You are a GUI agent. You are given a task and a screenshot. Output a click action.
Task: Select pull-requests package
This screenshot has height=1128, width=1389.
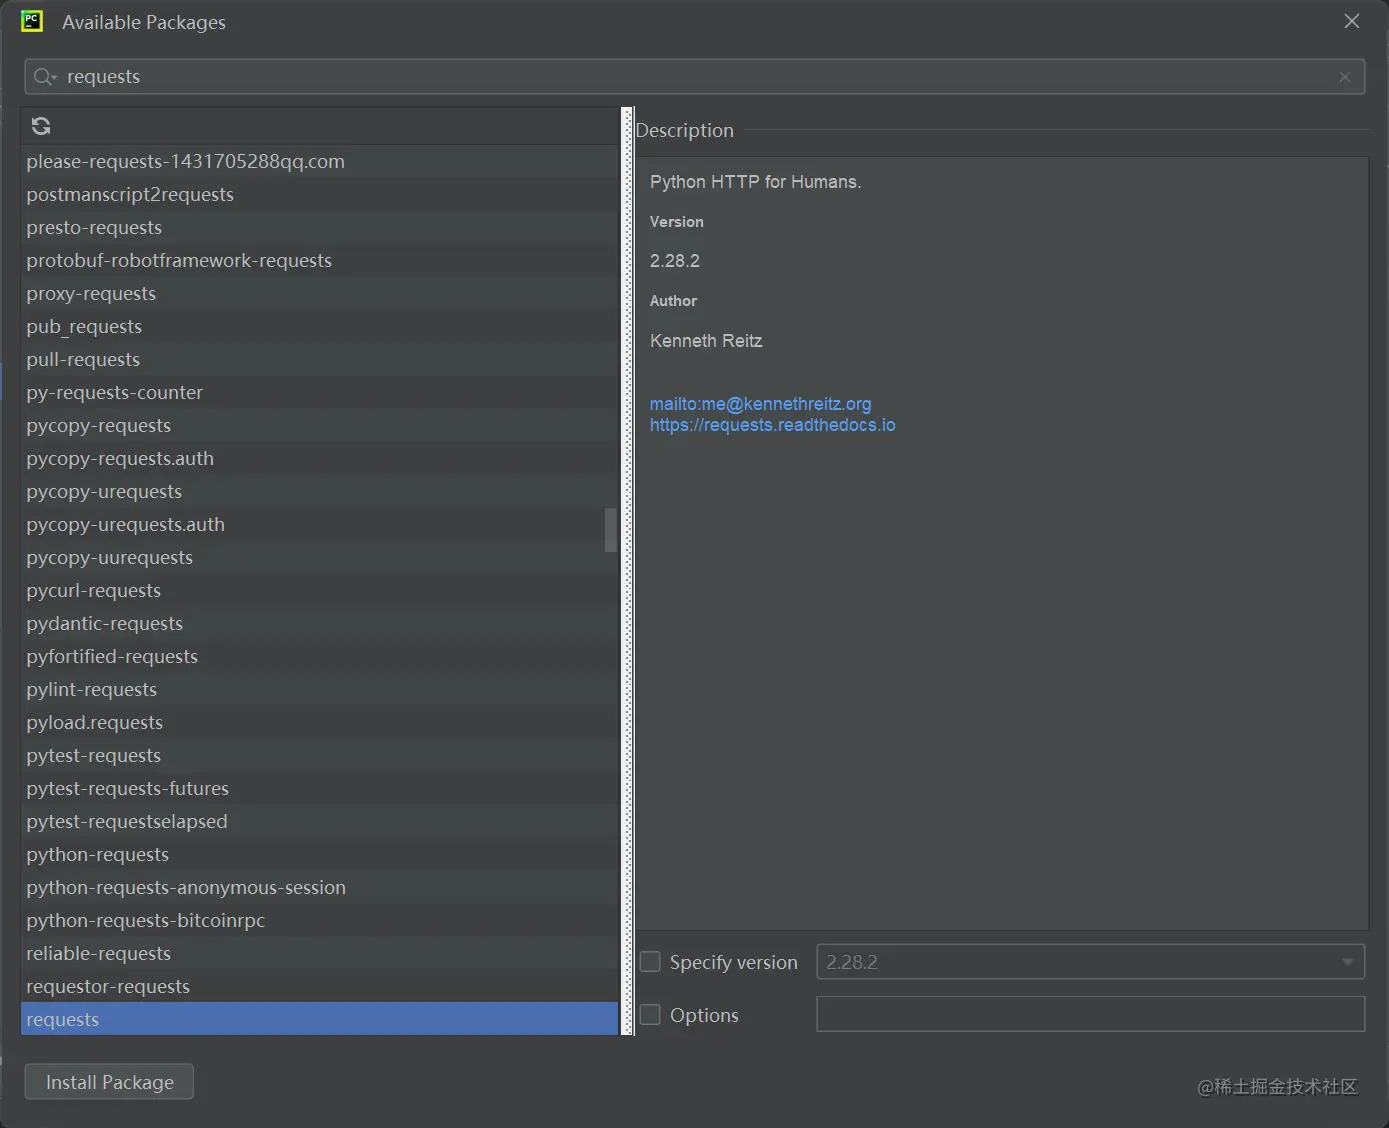pos(320,359)
